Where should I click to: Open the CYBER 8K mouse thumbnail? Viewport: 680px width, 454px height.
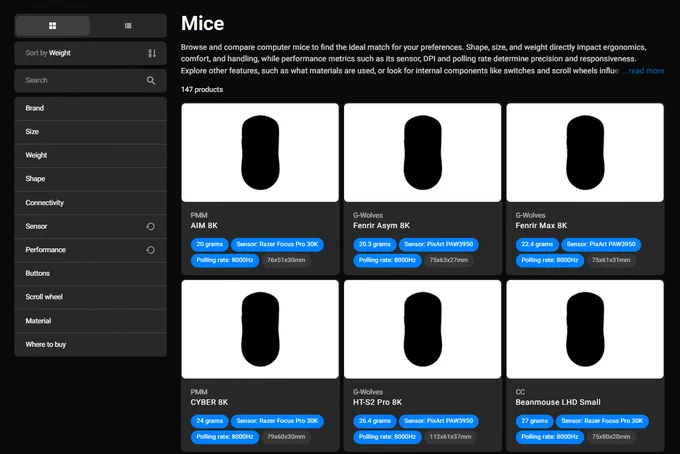(260, 329)
